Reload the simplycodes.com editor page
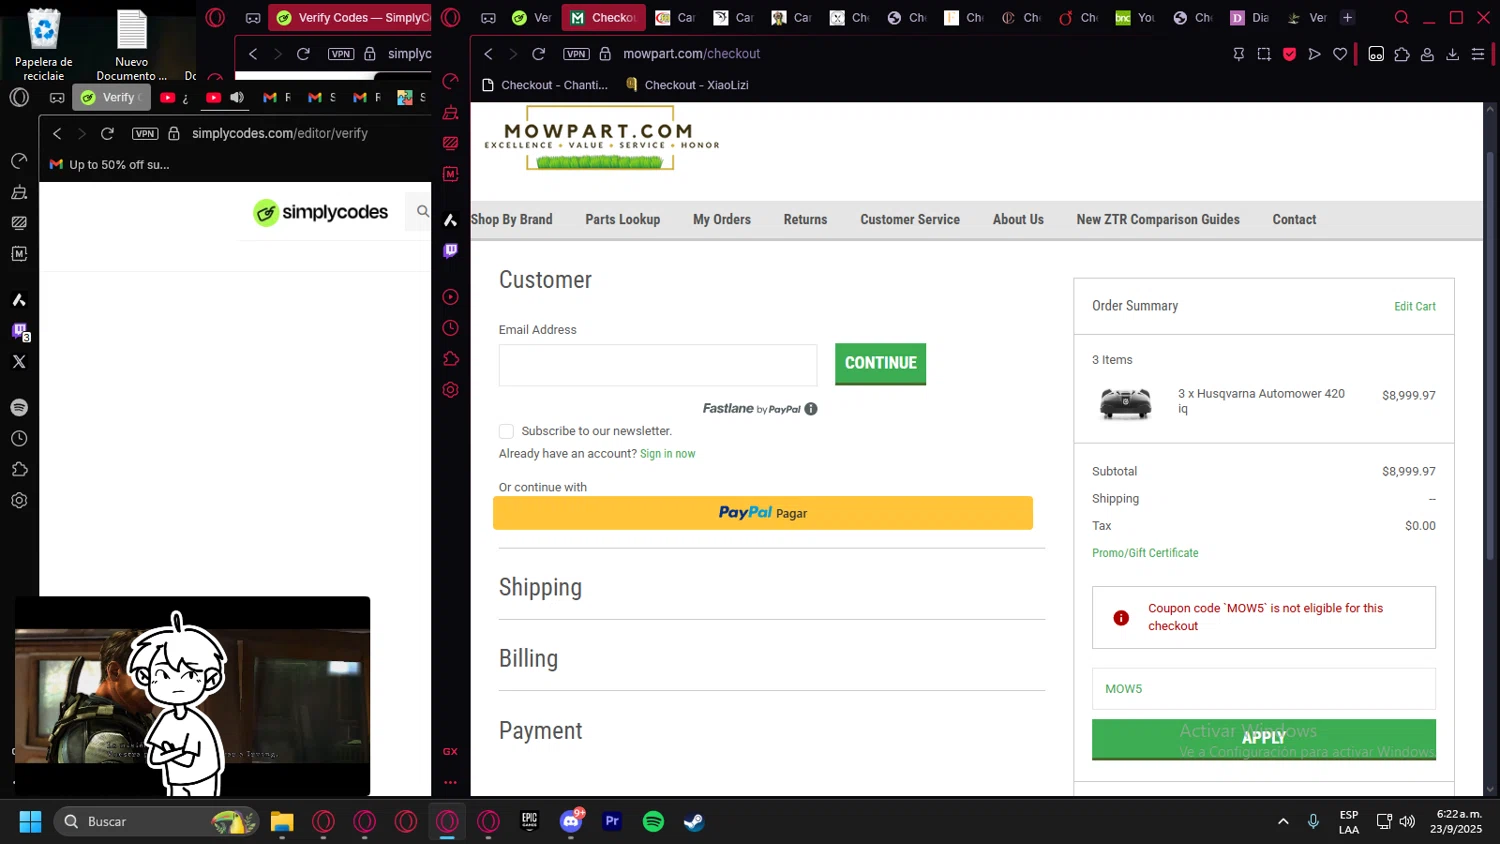Image resolution: width=1500 pixels, height=844 pixels. [107, 133]
